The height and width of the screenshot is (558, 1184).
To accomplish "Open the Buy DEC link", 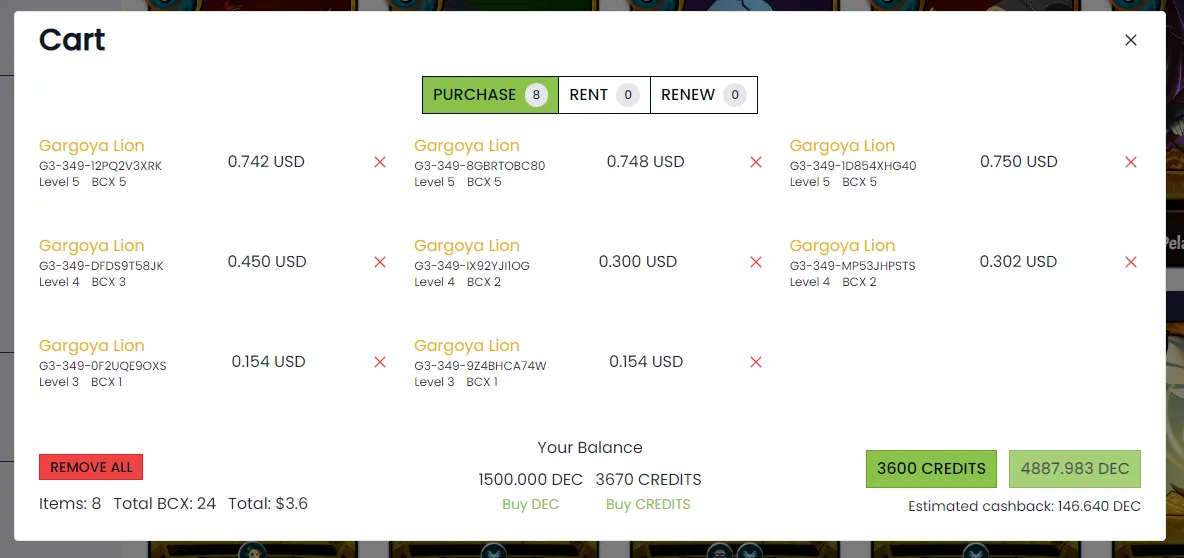I will [531, 504].
